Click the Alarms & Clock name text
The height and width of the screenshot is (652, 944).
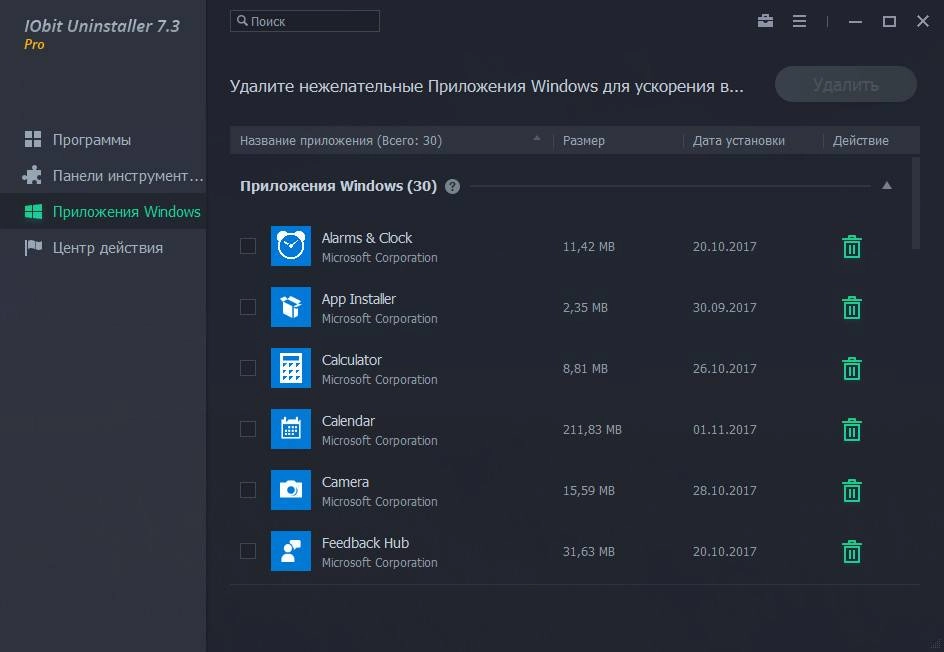click(367, 238)
